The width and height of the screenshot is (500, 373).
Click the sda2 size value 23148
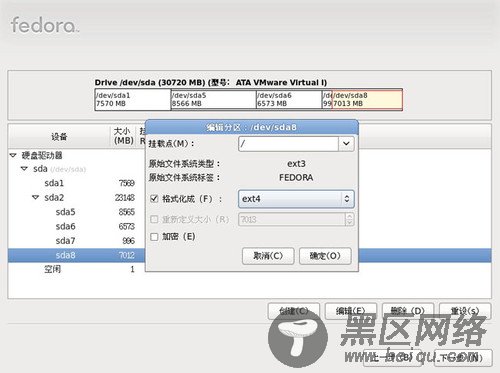125,198
